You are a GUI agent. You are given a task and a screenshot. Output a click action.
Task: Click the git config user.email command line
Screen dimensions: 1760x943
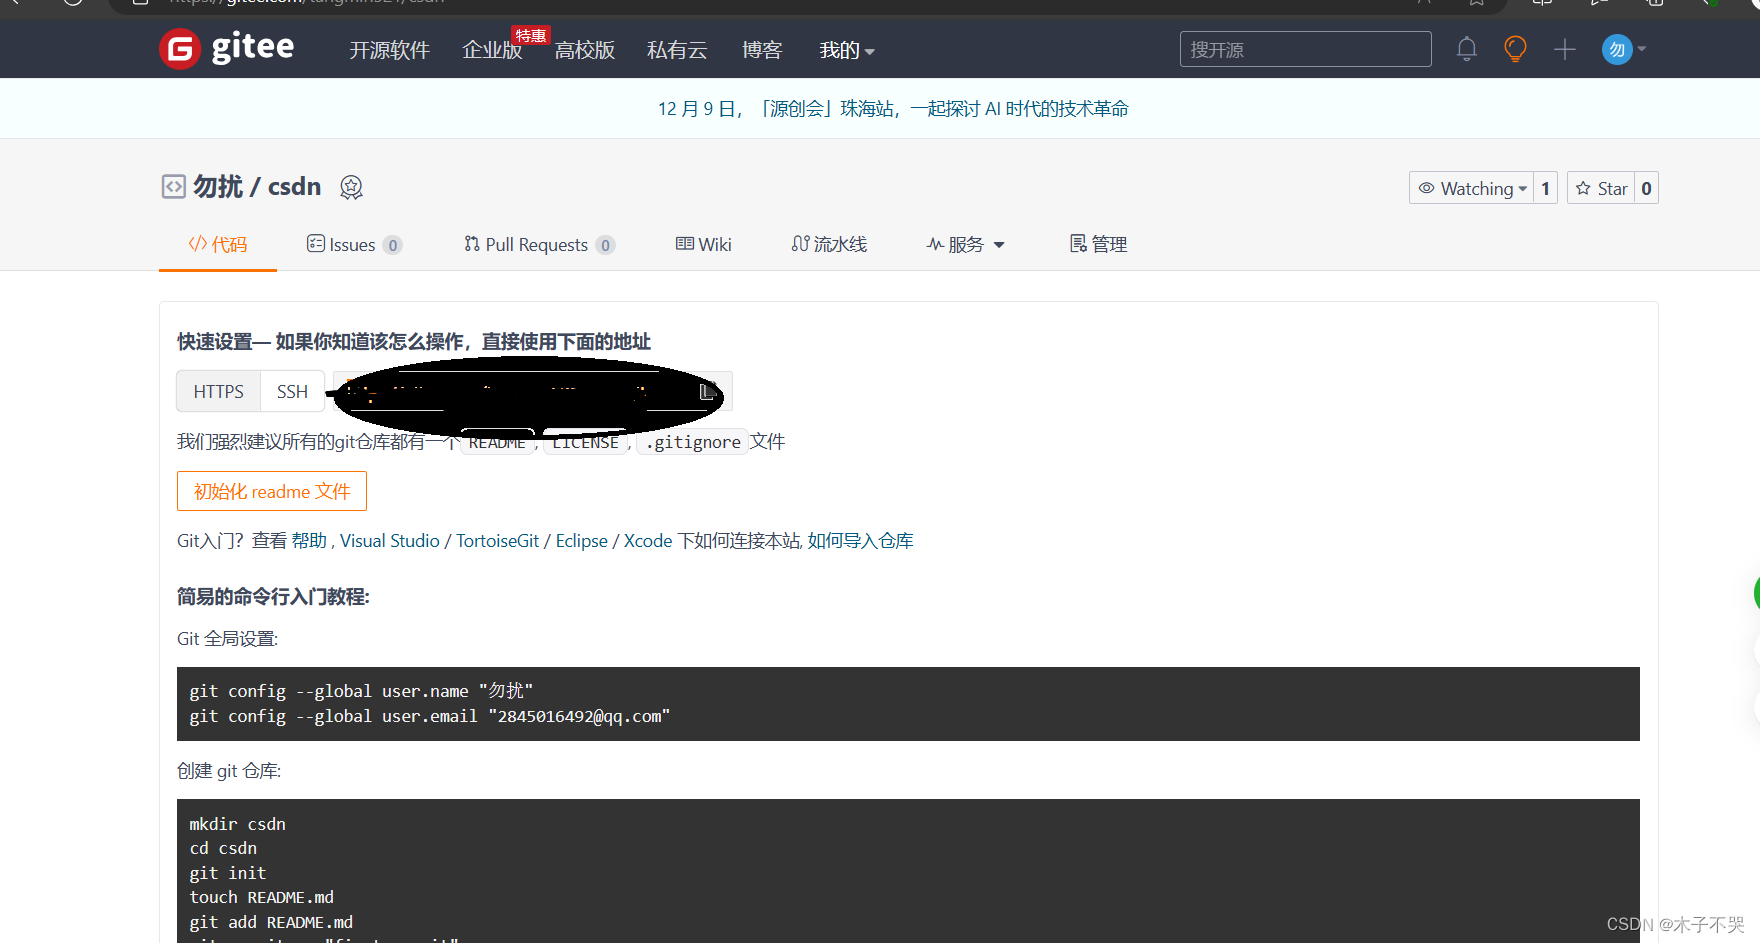tap(430, 716)
